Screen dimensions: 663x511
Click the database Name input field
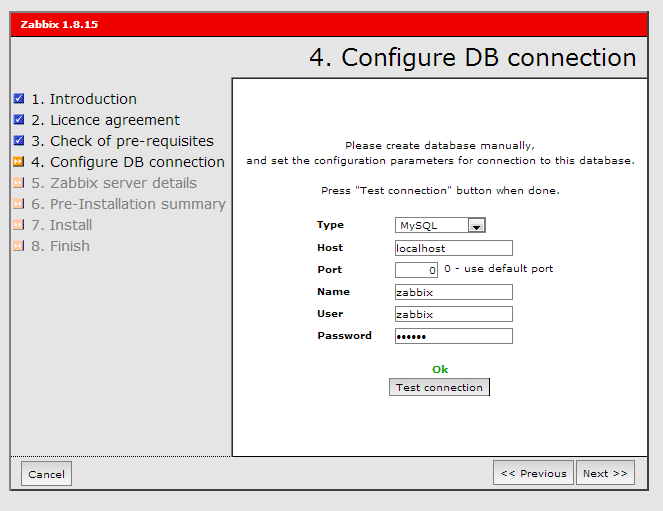click(x=453, y=292)
